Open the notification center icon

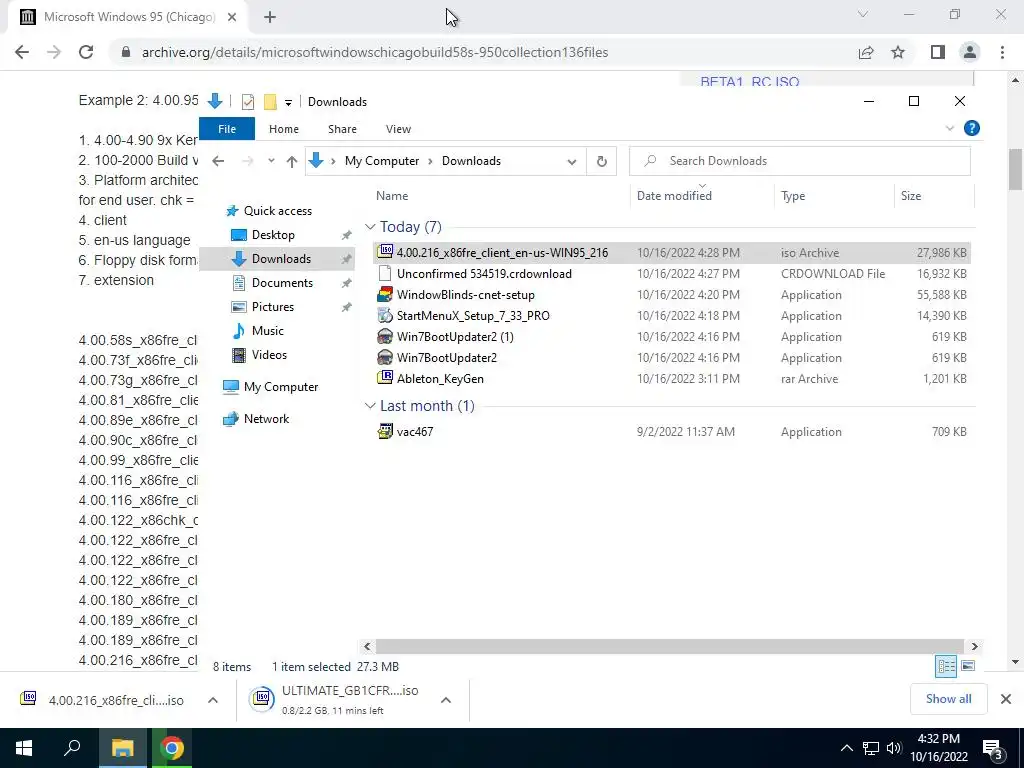pyautogui.click(x=993, y=749)
